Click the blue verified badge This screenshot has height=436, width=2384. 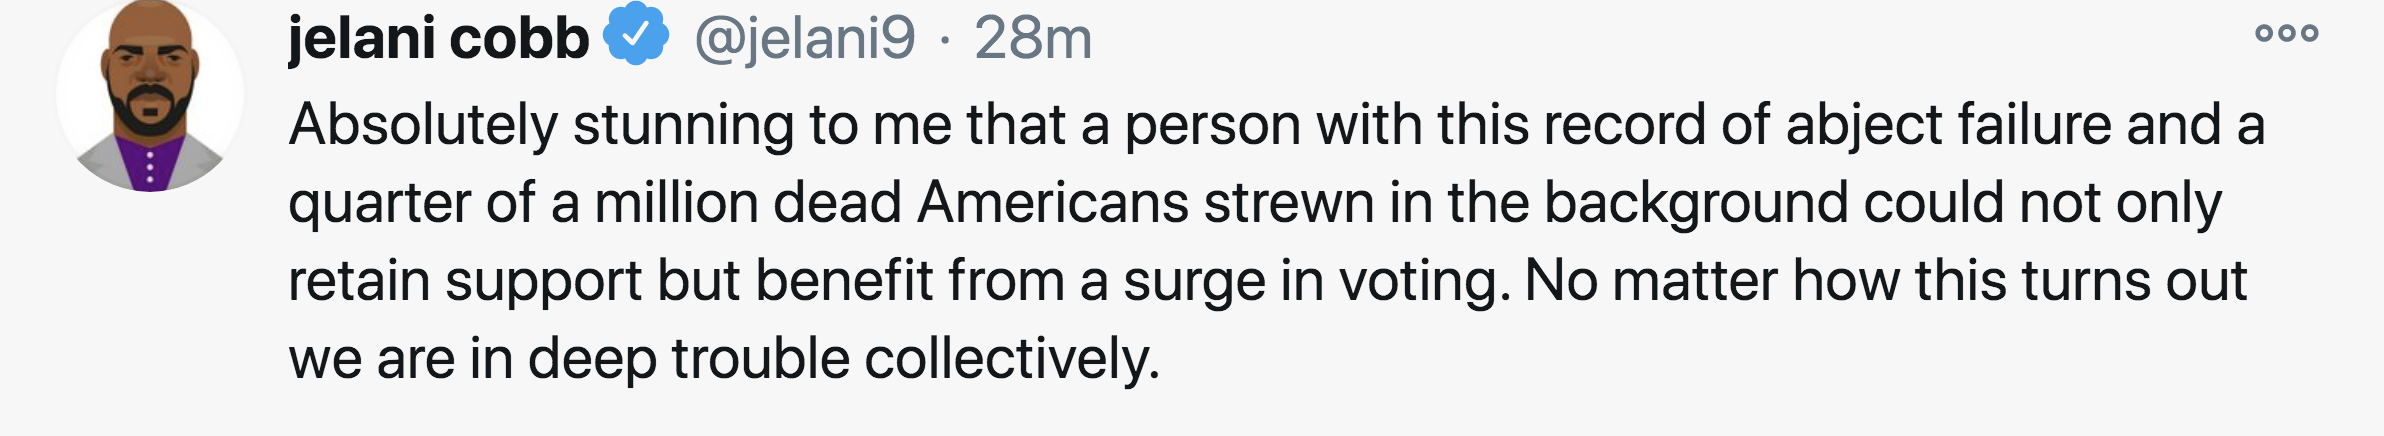coord(635,35)
